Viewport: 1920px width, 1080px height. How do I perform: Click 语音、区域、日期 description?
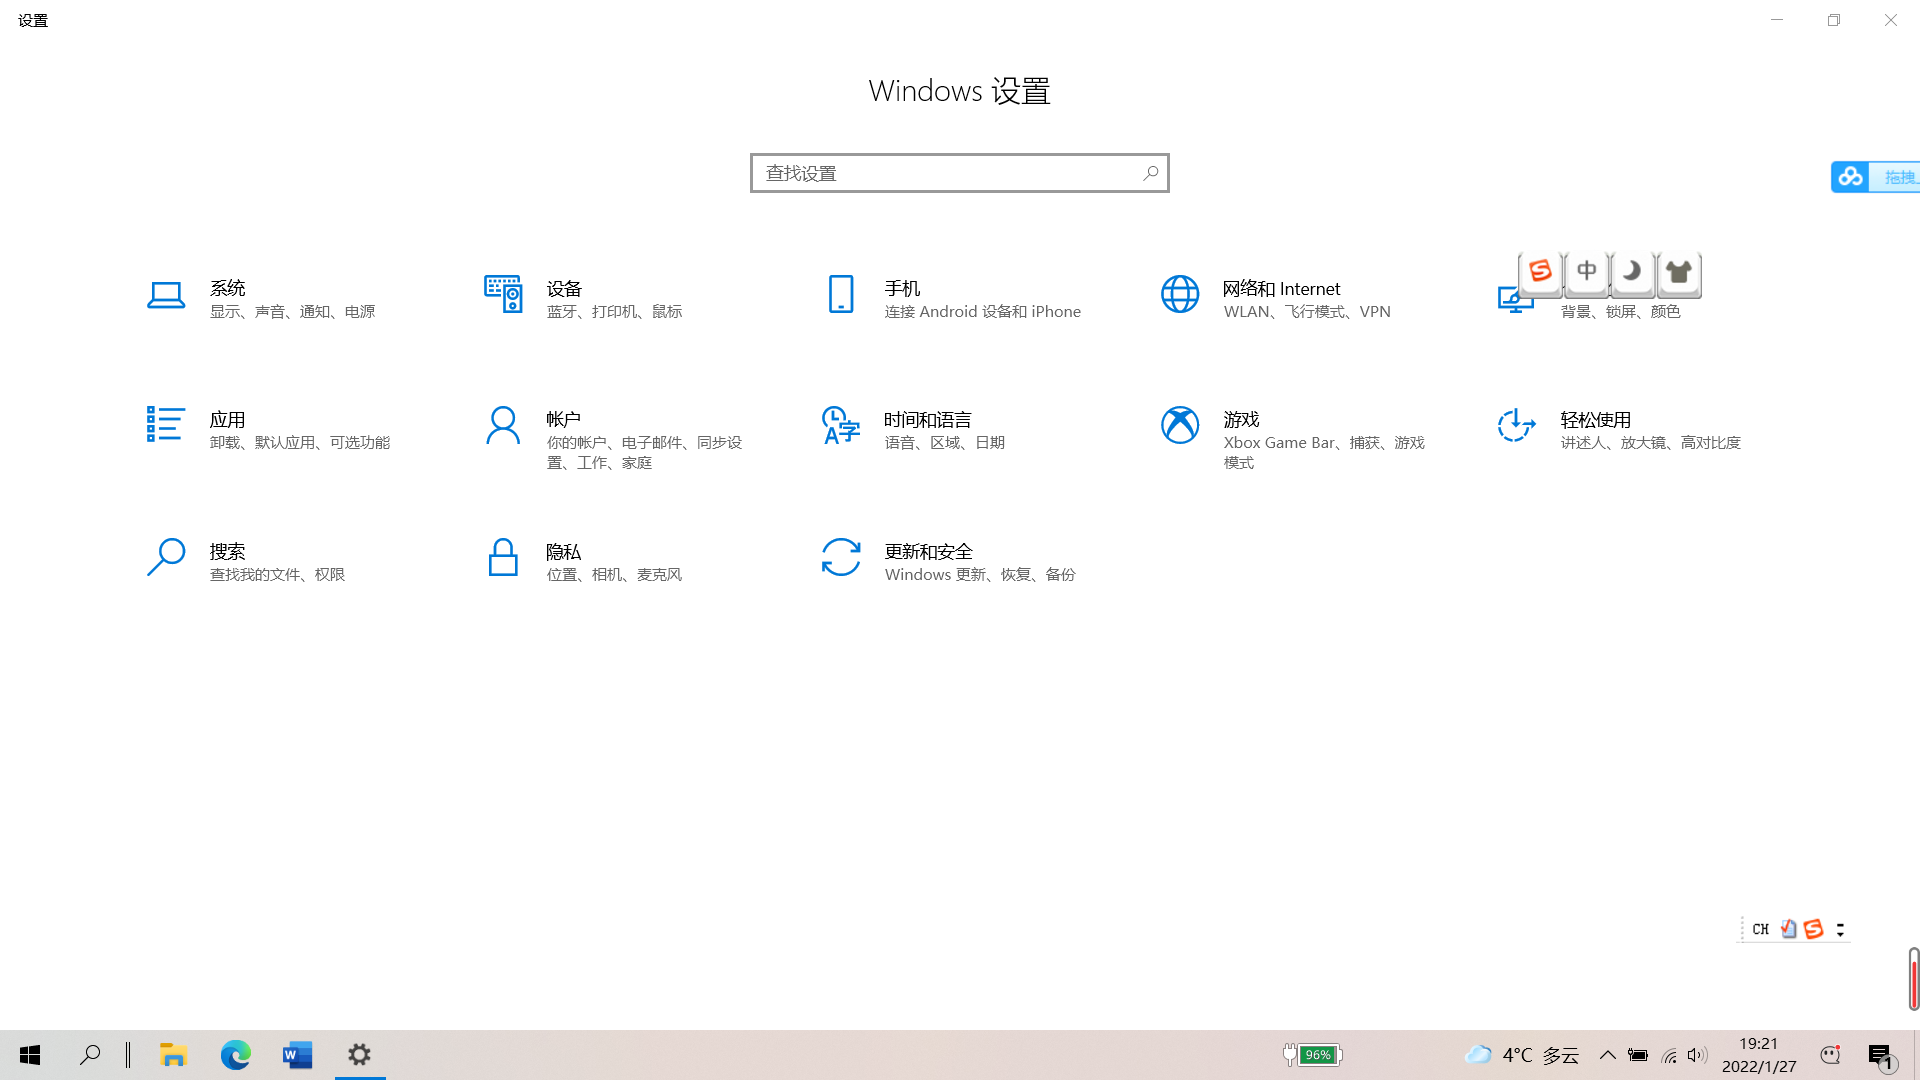(944, 443)
